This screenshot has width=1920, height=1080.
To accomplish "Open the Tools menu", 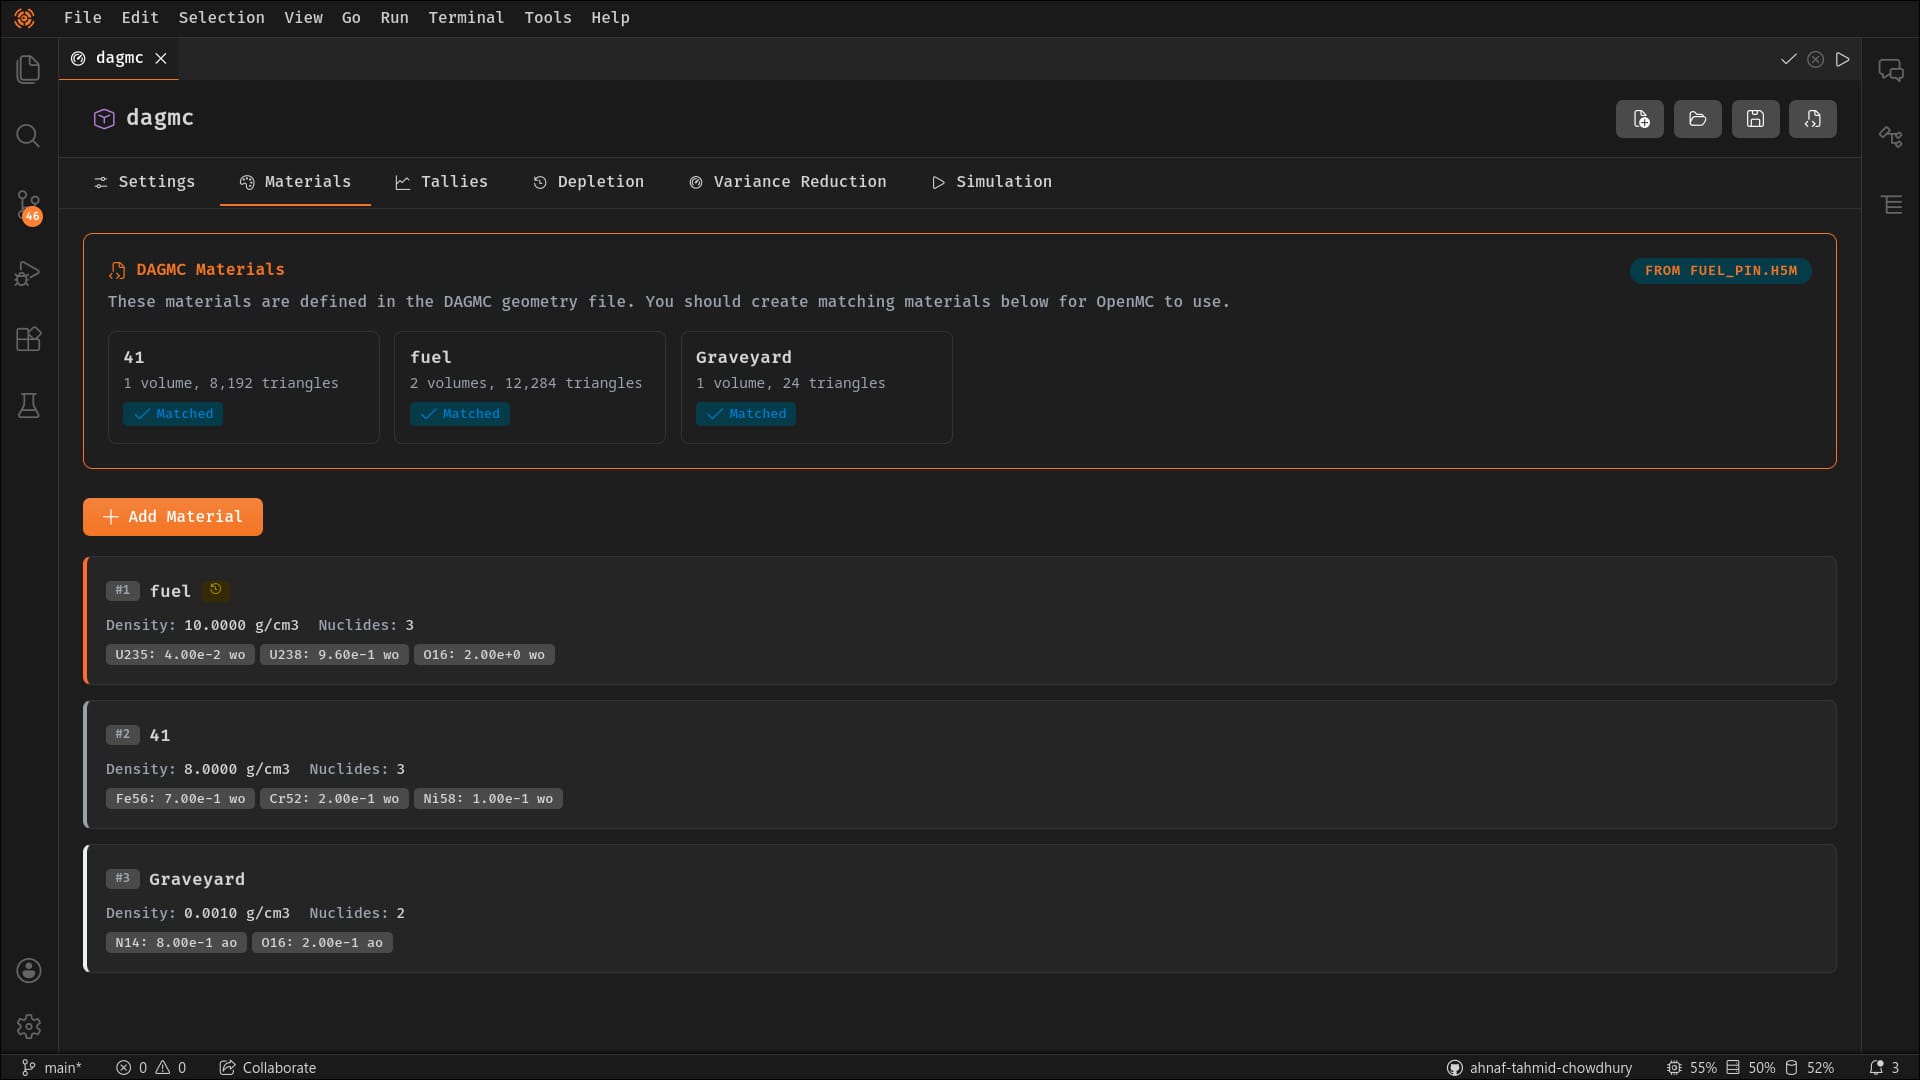I will point(548,17).
